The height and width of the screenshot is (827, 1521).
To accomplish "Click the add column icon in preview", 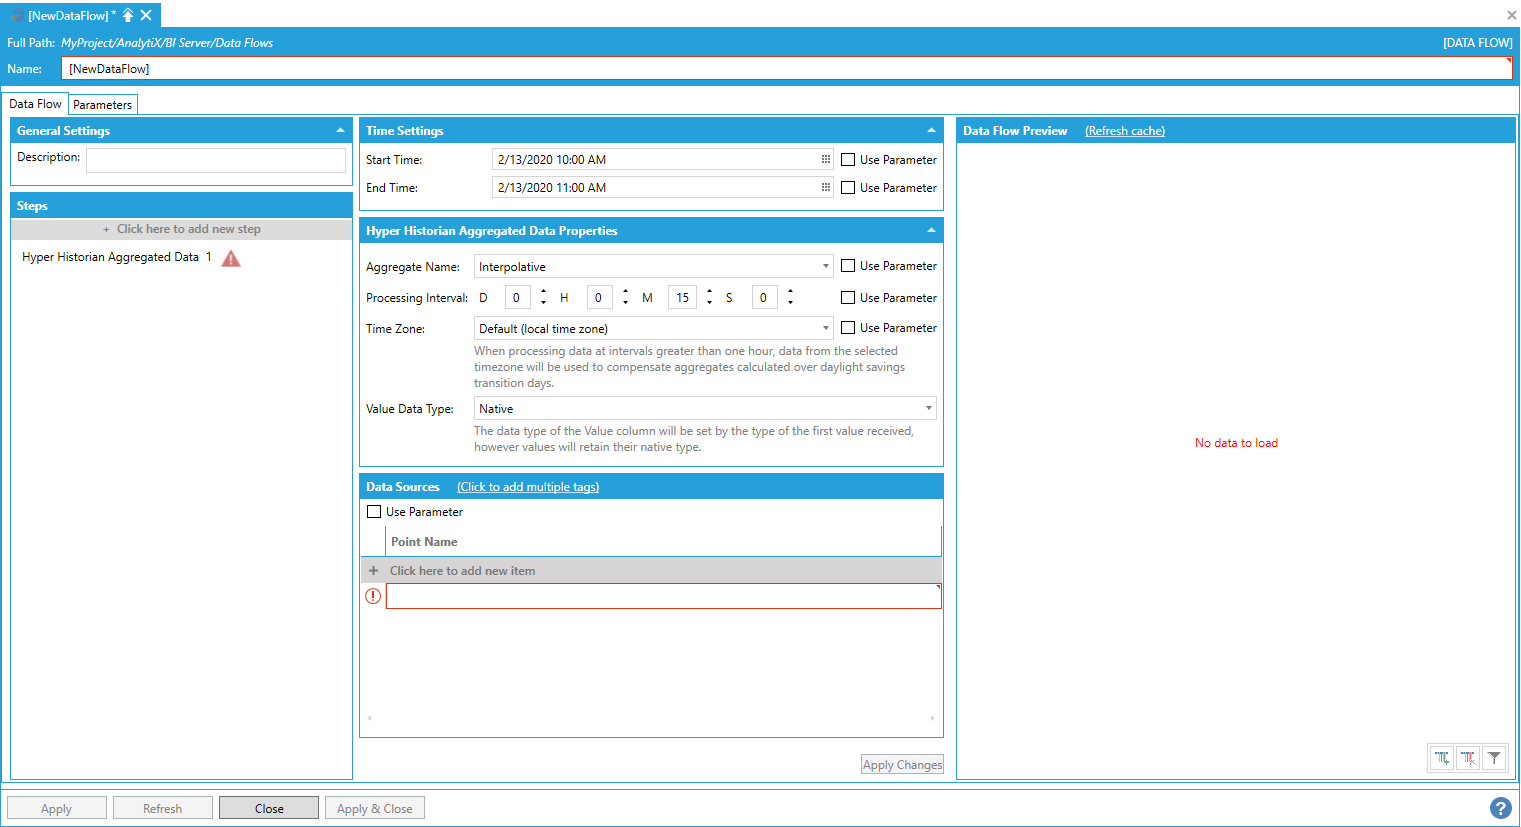I will coord(1442,758).
